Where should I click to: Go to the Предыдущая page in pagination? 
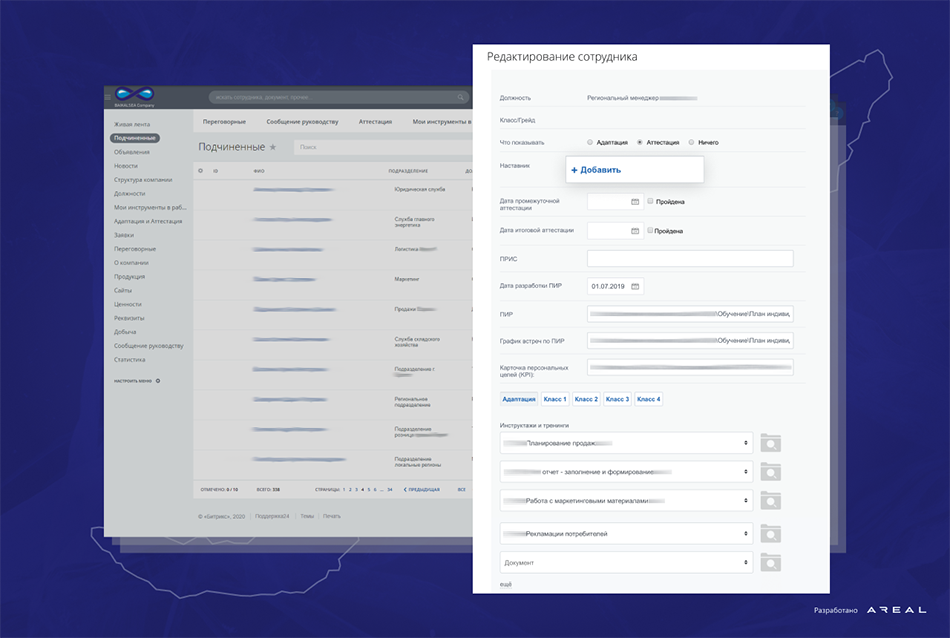[422, 490]
